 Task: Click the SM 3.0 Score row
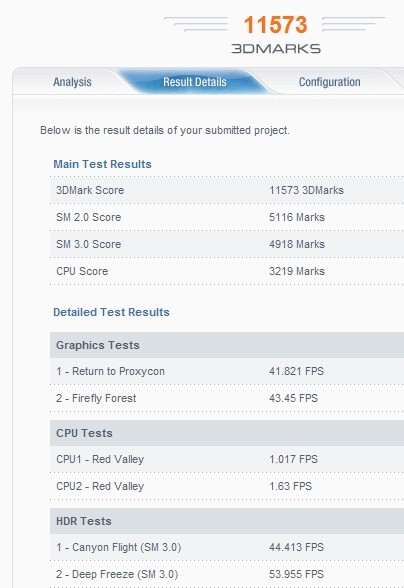[x=227, y=244]
